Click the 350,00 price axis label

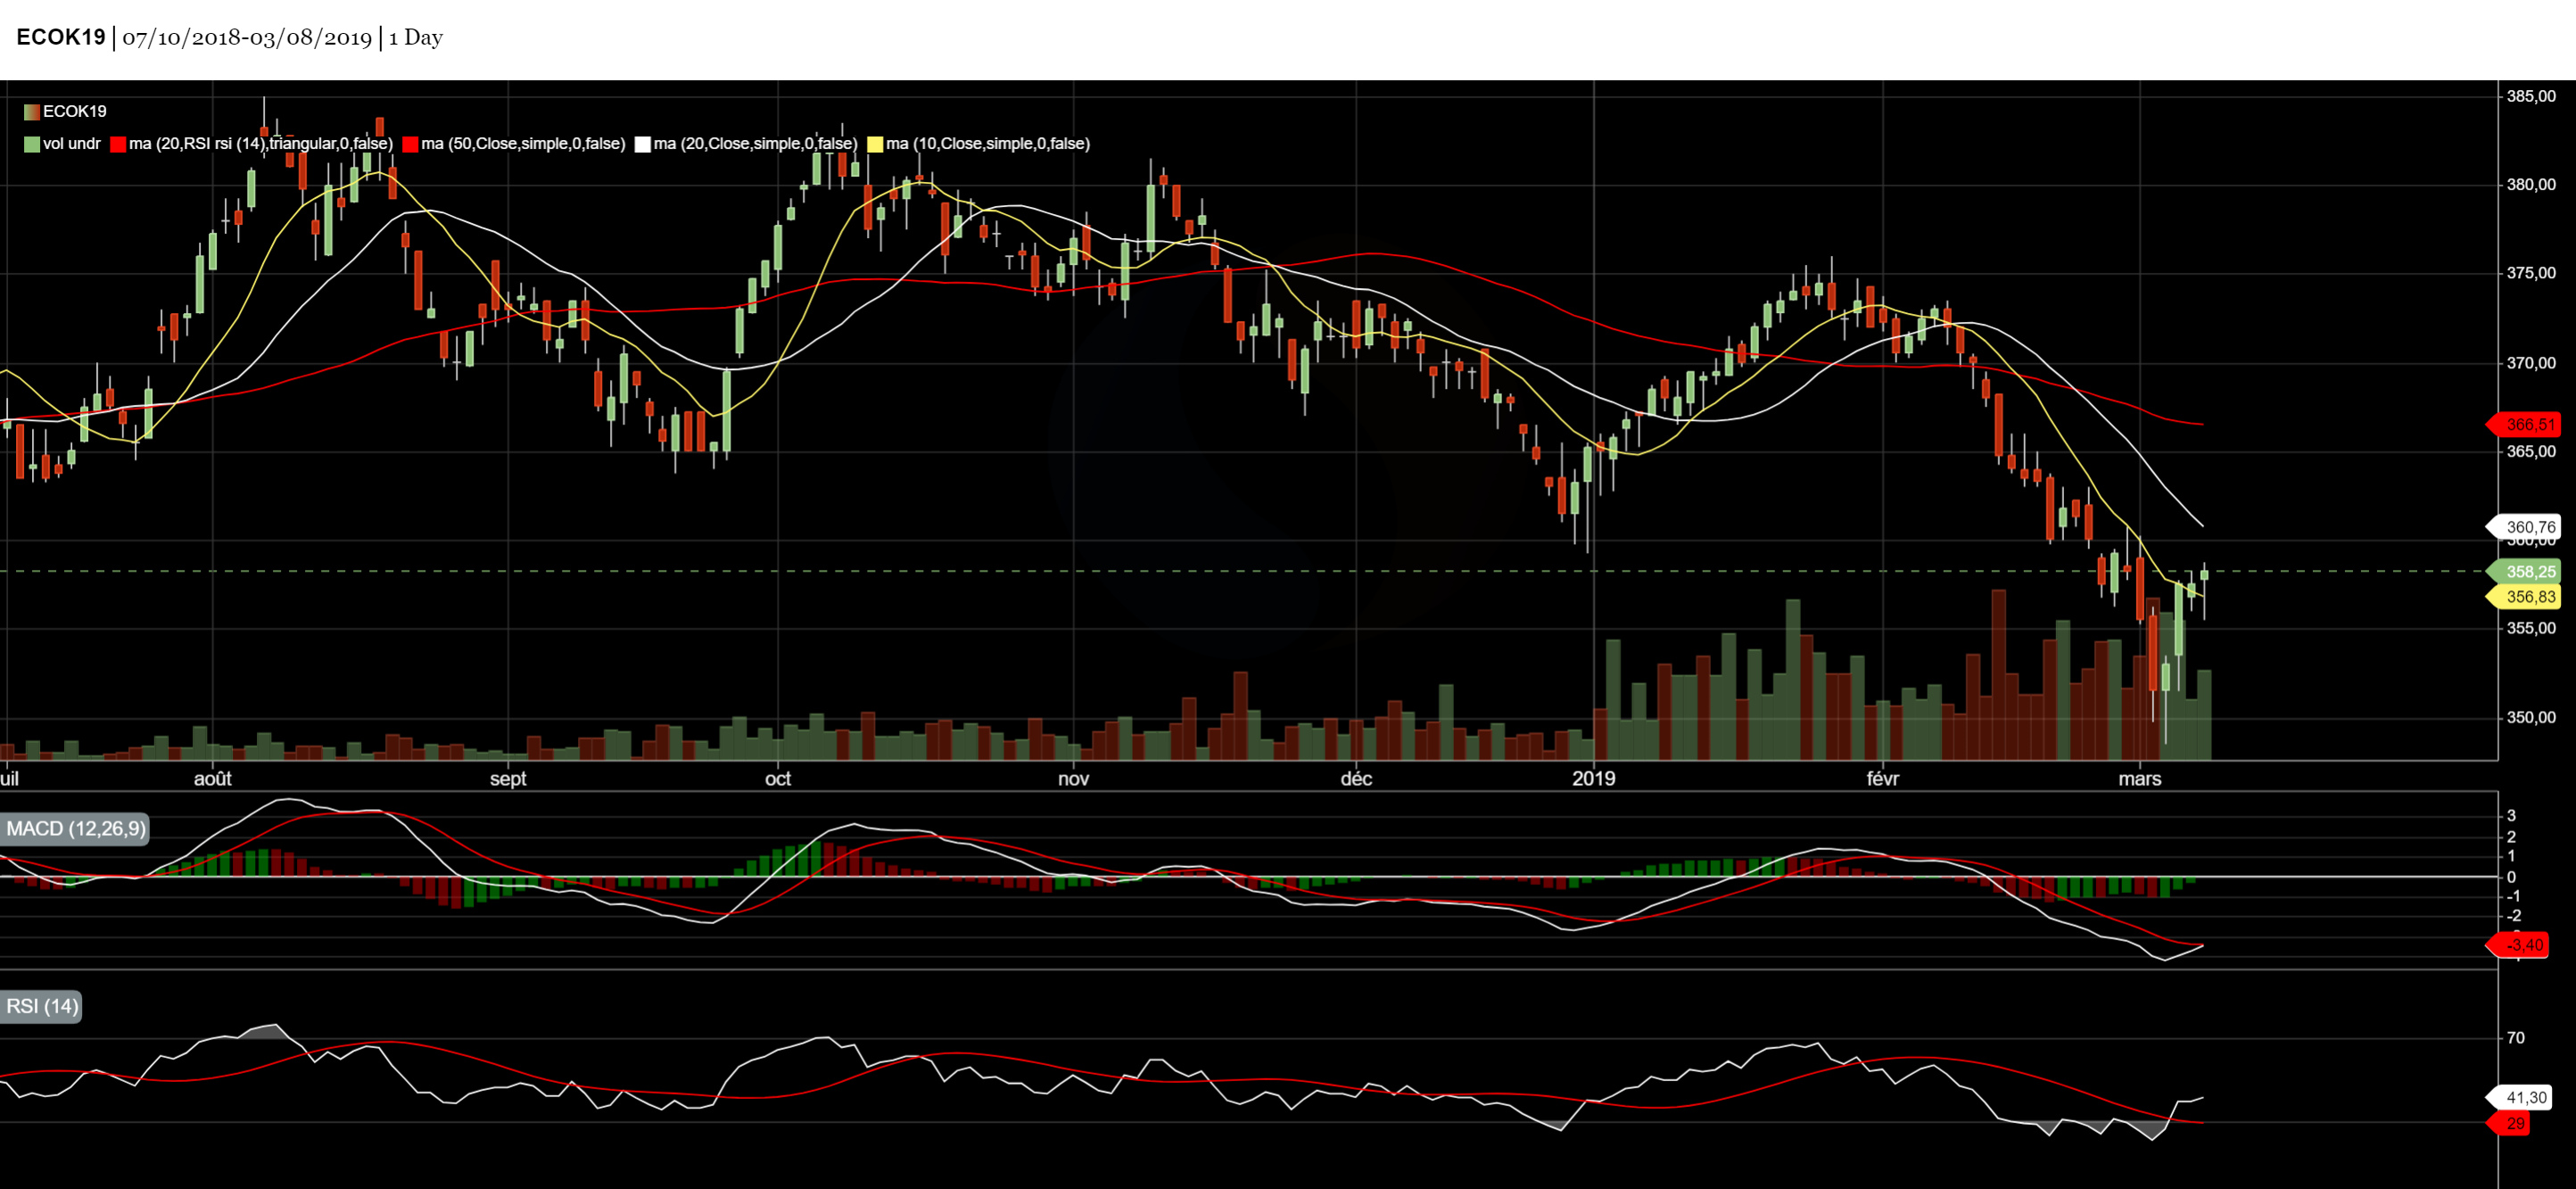pos(2531,718)
